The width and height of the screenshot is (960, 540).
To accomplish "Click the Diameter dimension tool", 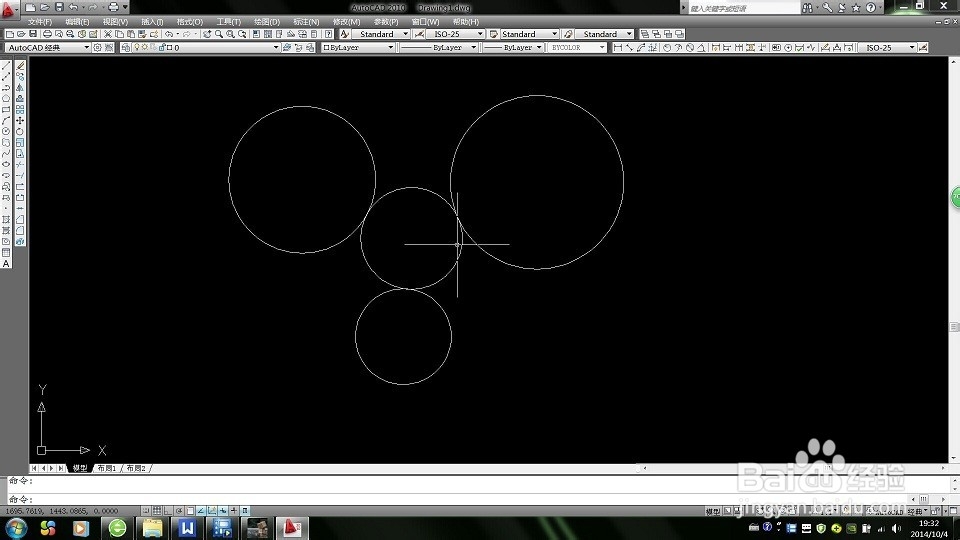I will pos(690,47).
